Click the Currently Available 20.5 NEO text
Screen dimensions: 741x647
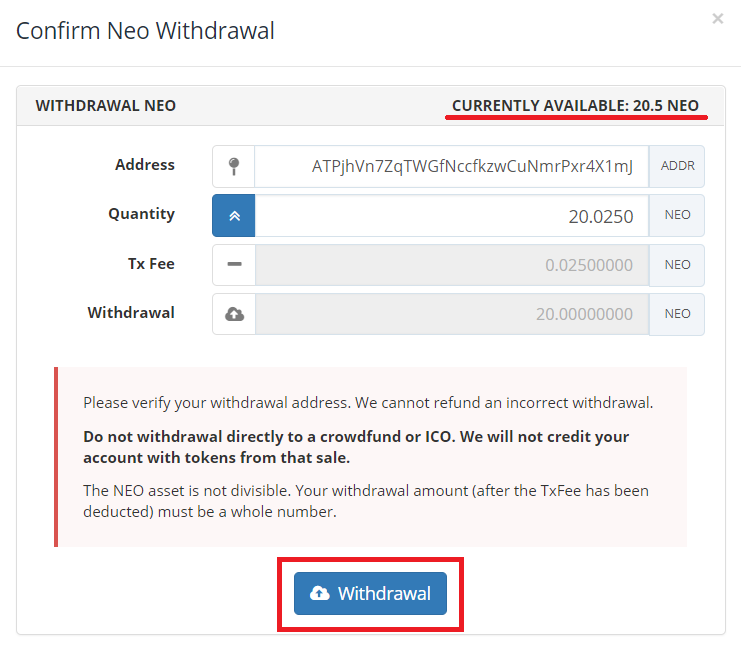[575, 106]
